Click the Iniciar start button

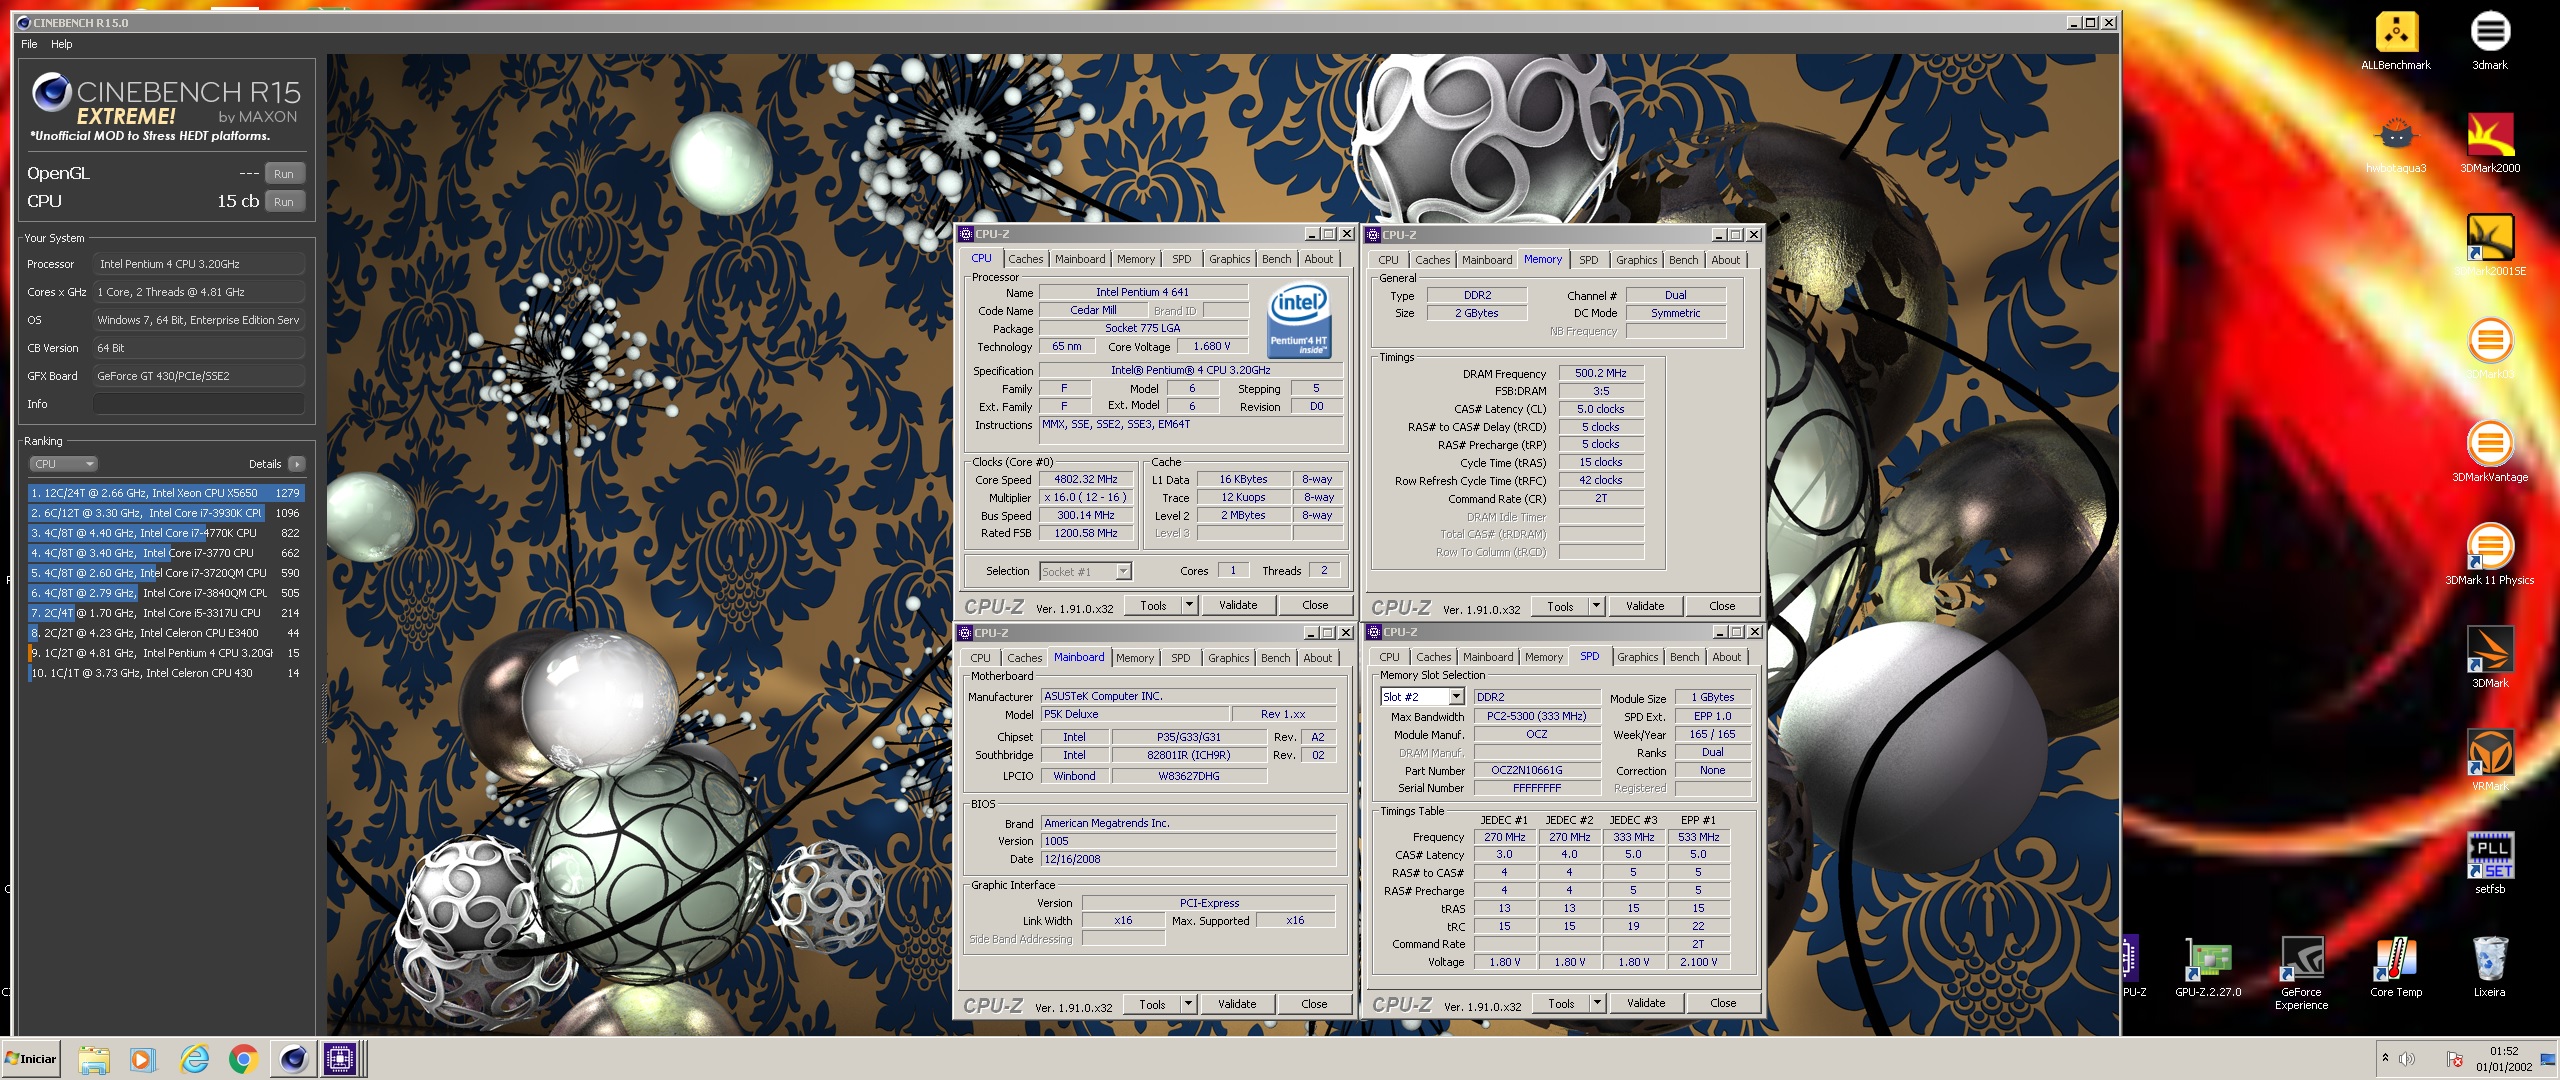(x=31, y=1059)
